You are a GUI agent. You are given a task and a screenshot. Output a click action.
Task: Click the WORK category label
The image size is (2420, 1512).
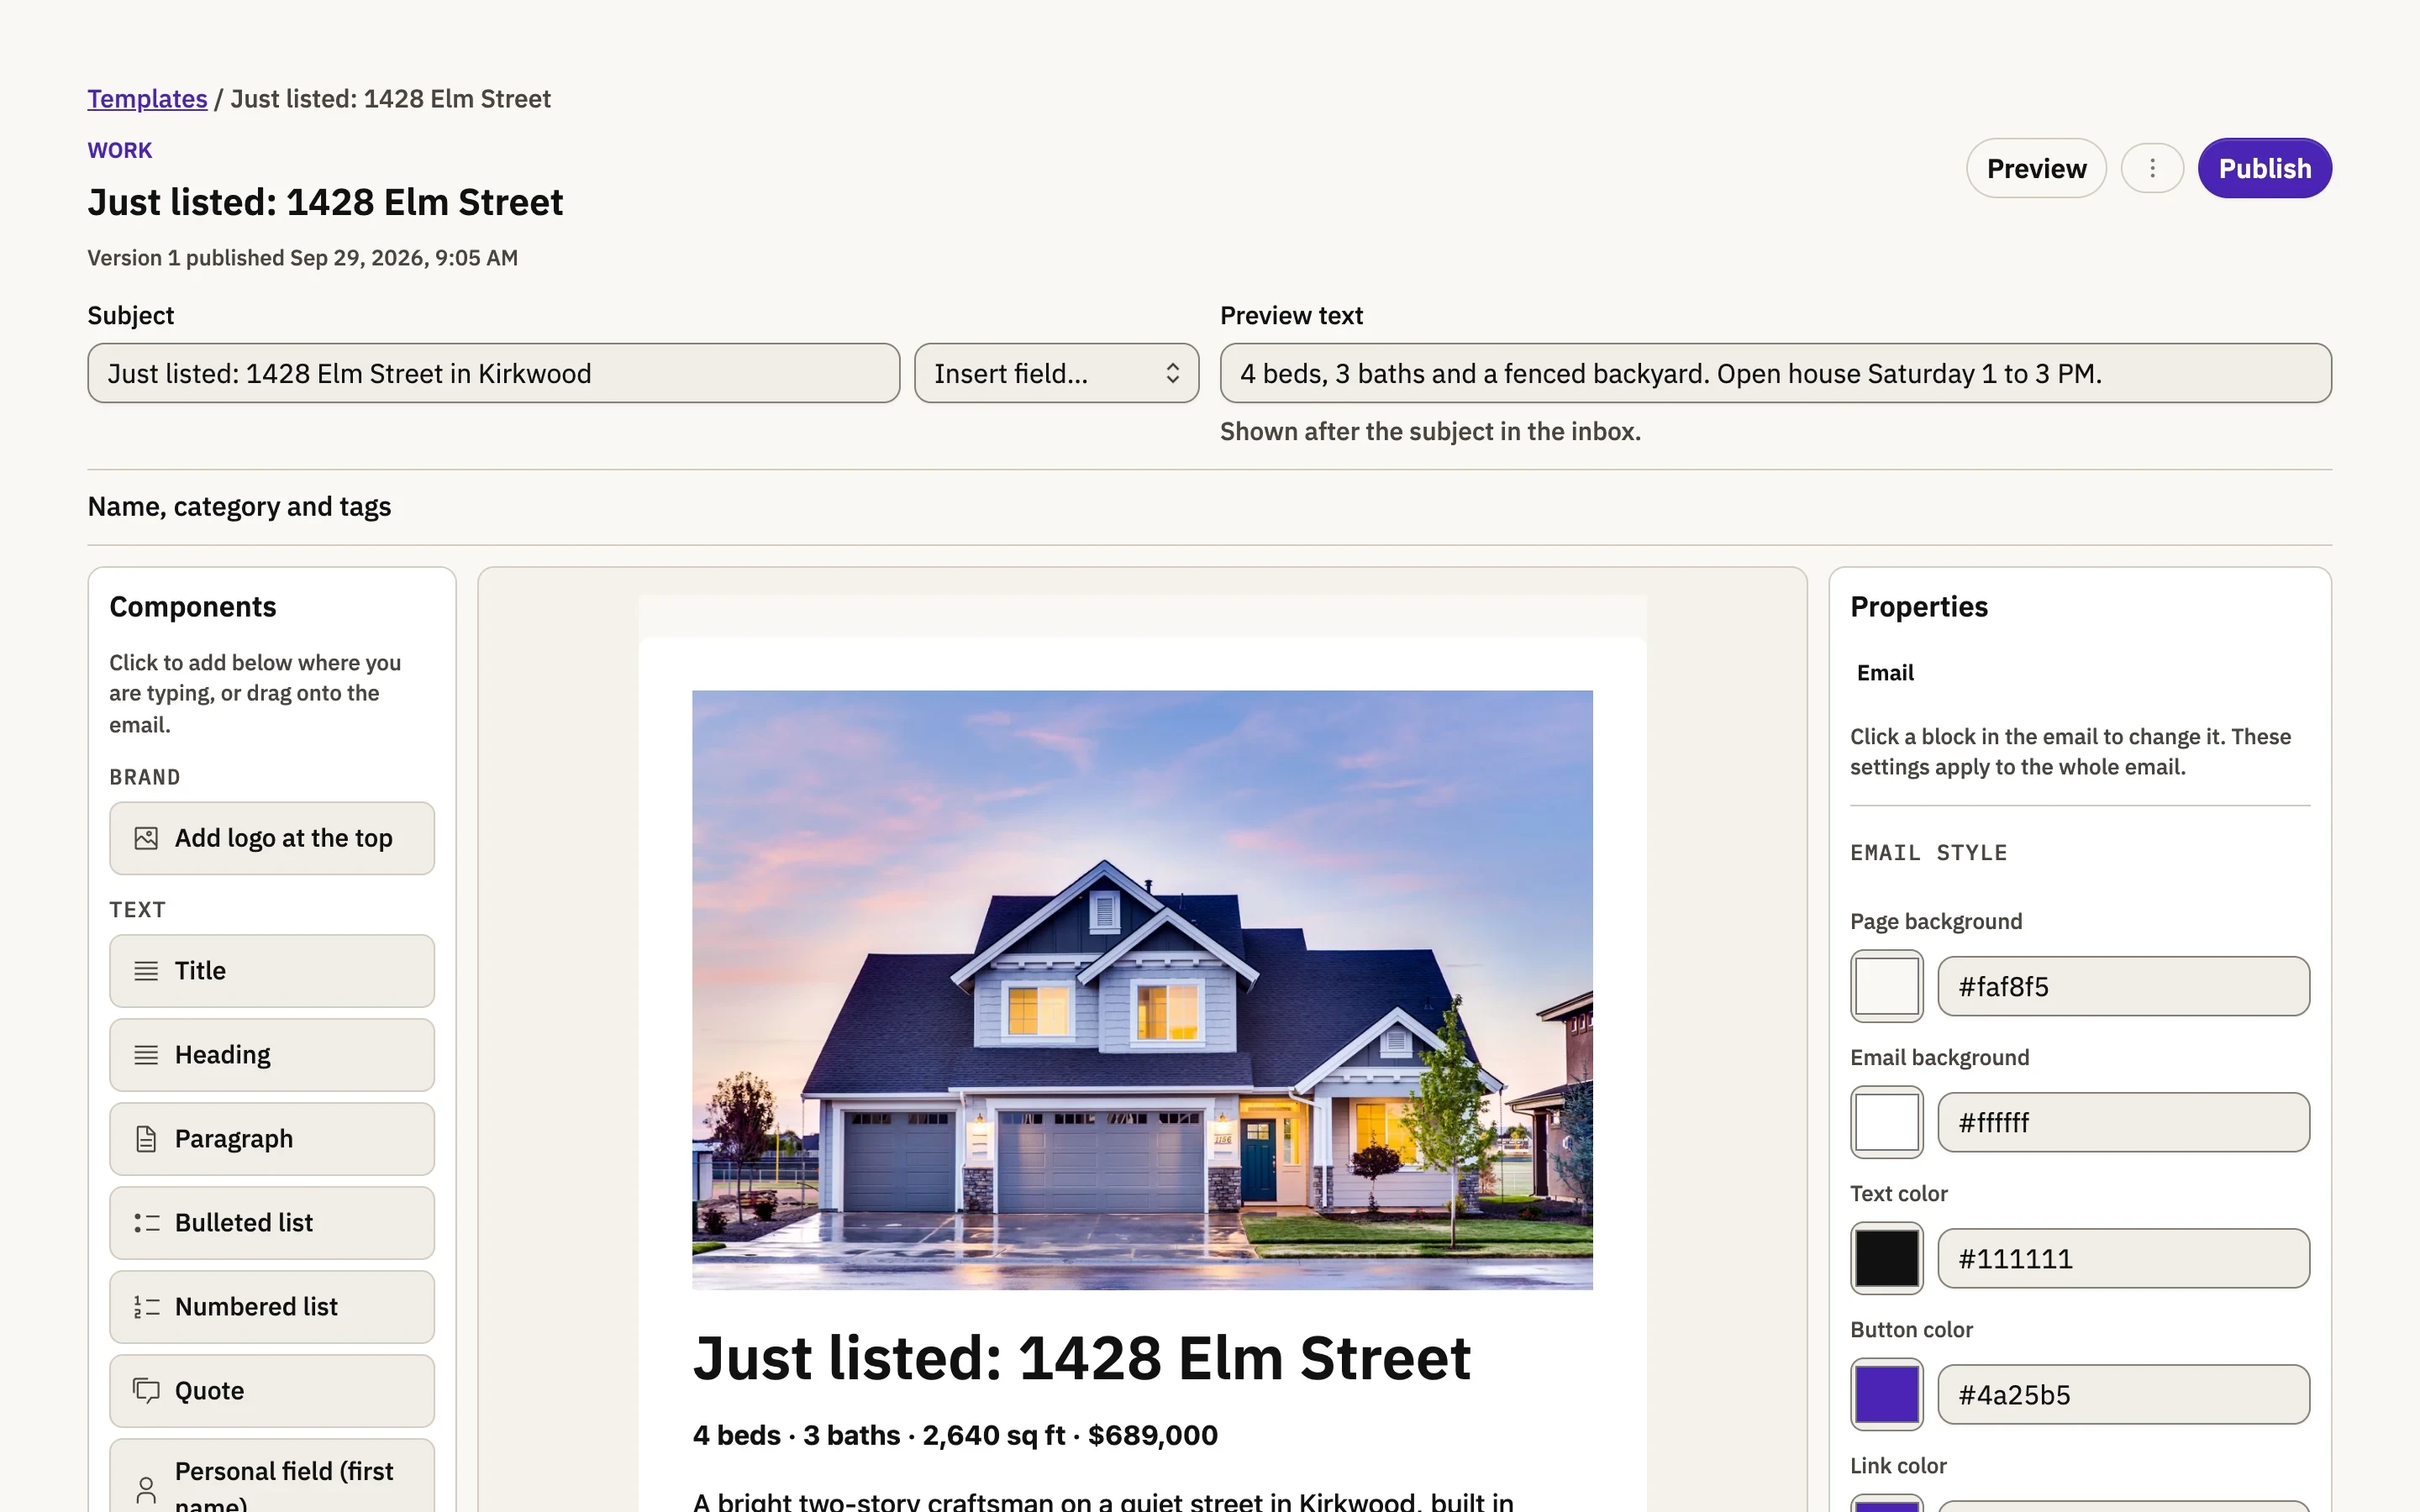point(120,150)
